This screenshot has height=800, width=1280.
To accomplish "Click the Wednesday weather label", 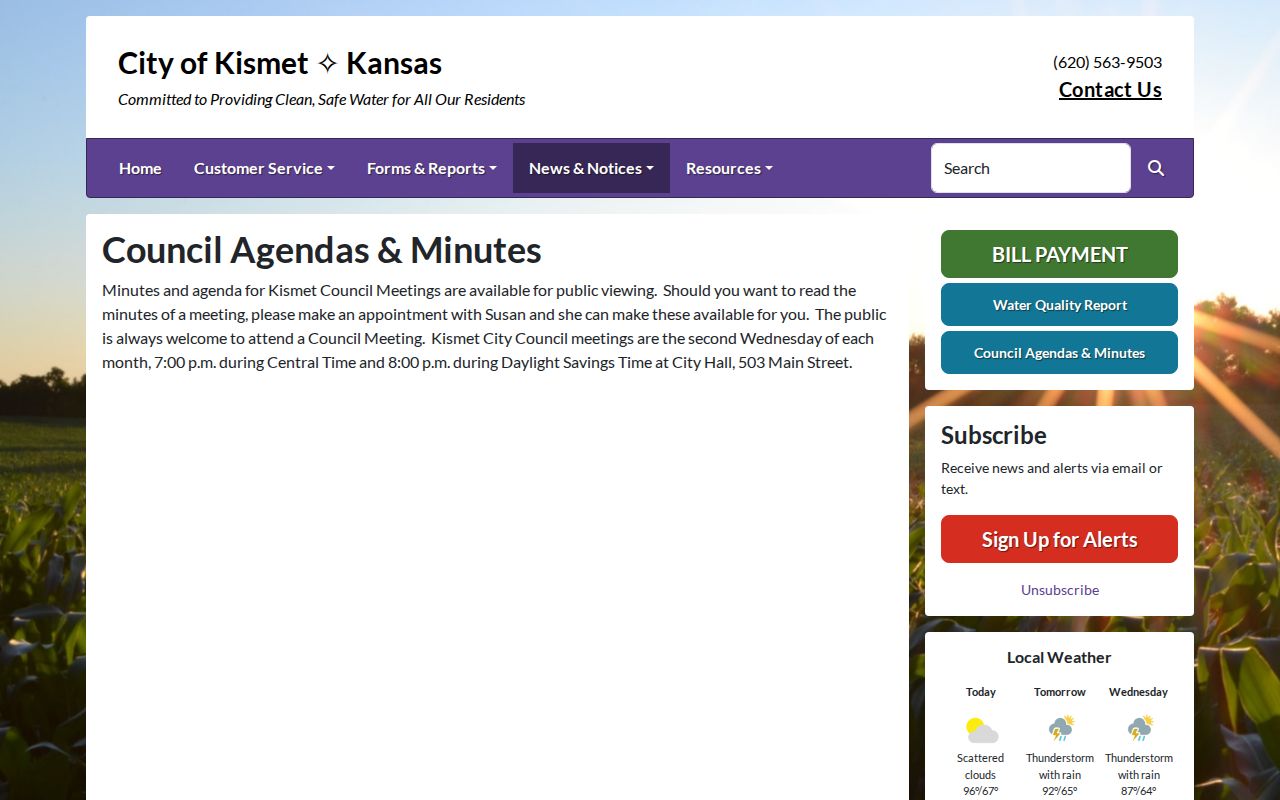I will (1138, 692).
